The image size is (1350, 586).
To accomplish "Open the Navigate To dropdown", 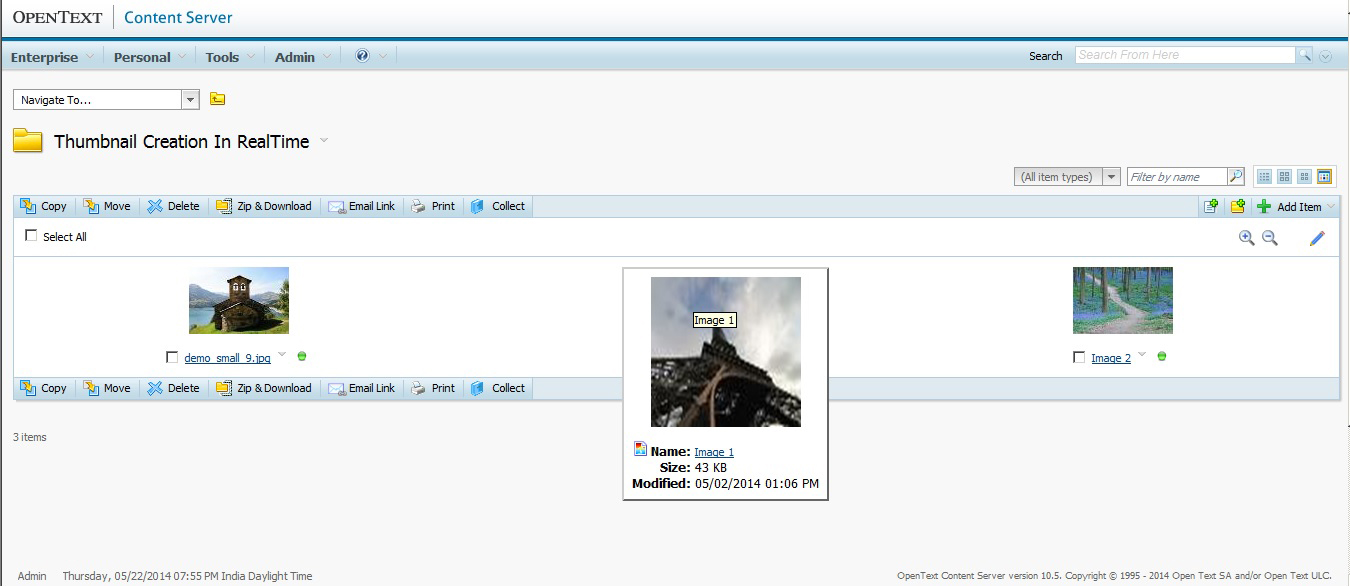I will point(190,100).
